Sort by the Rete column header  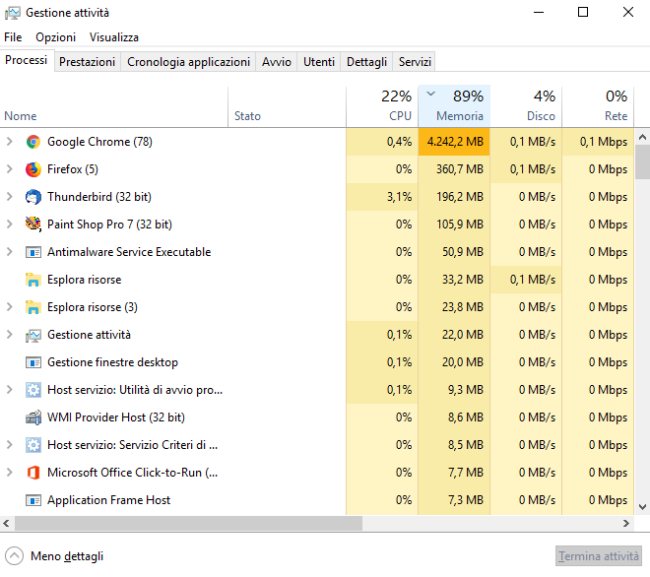[598, 107]
